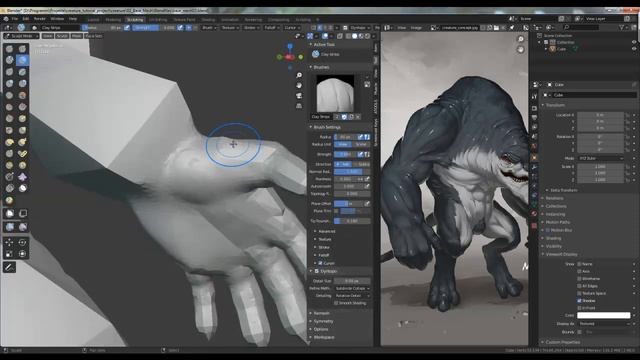Select the Inflate brush tool
The image size is (640, 360).
point(9,83)
